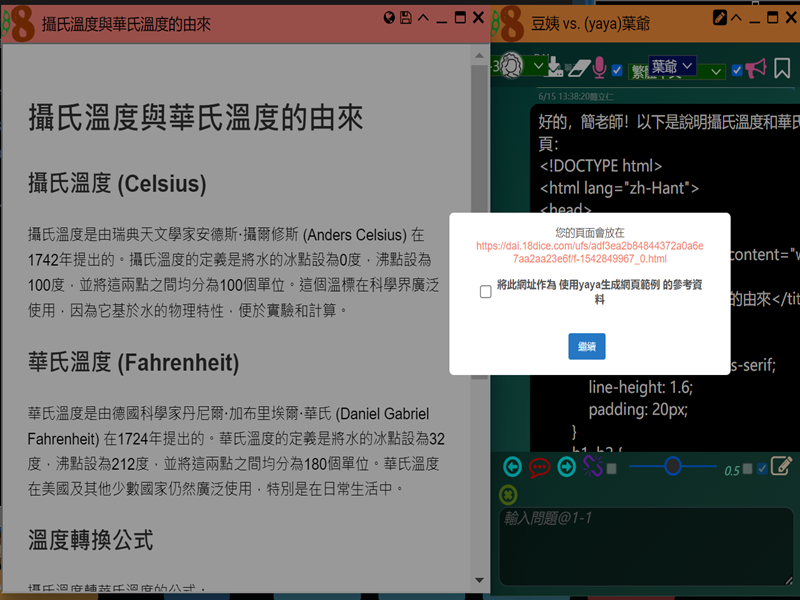Expand the avatar selector dropdown
Viewport: 800px width, 600px height.
537,66
